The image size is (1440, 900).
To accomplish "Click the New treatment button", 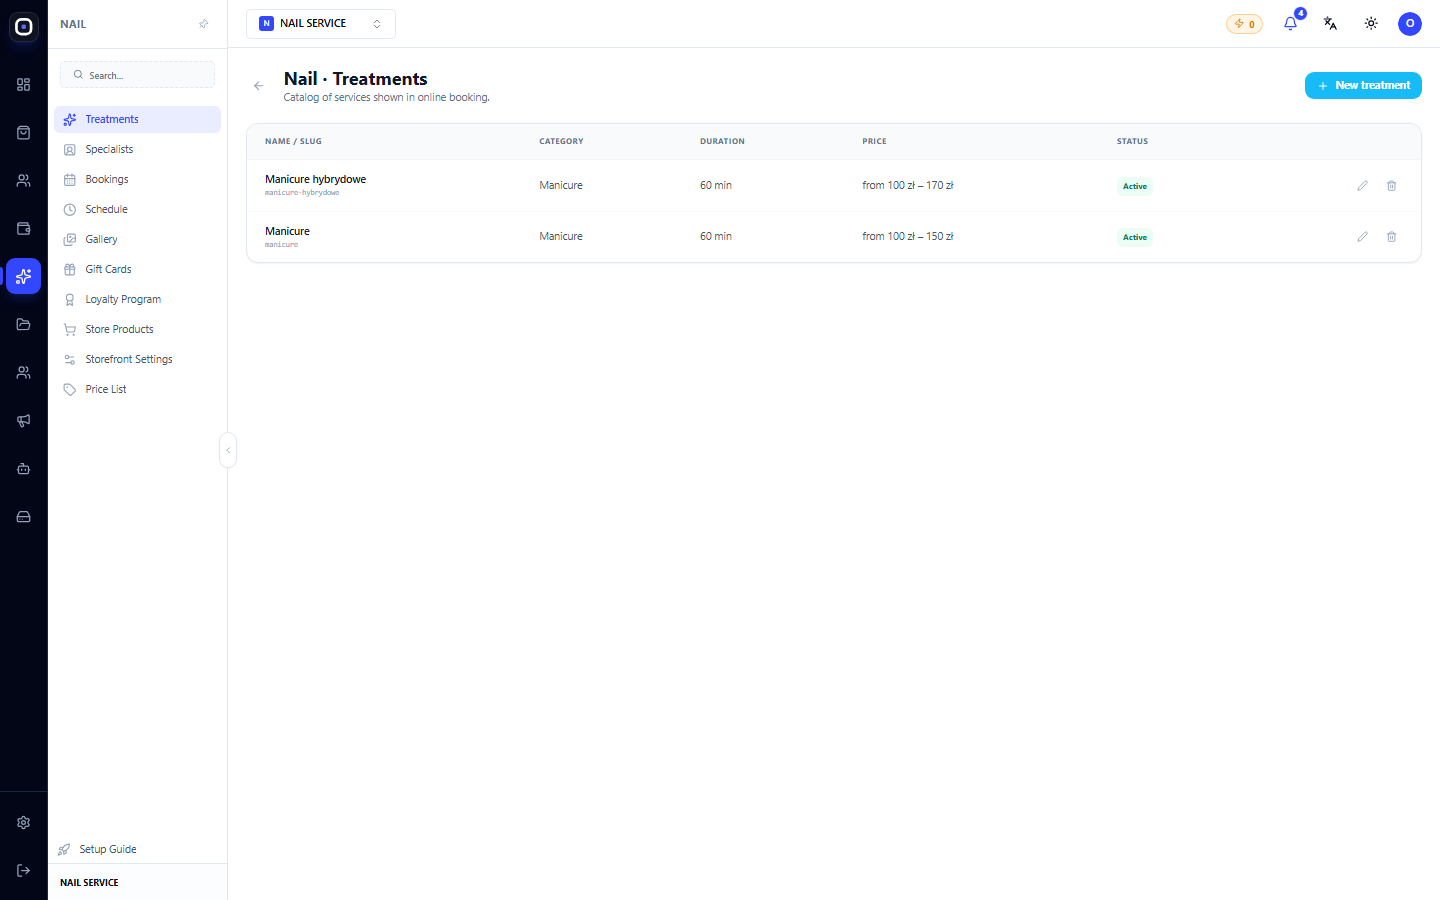I will click(x=1363, y=86).
